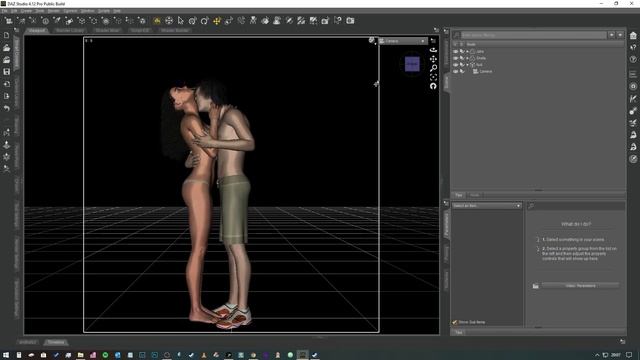This screenshot has width=640, height=360.
Task: Click the camera Render icon in toolbar
Action: coord(350,20)
